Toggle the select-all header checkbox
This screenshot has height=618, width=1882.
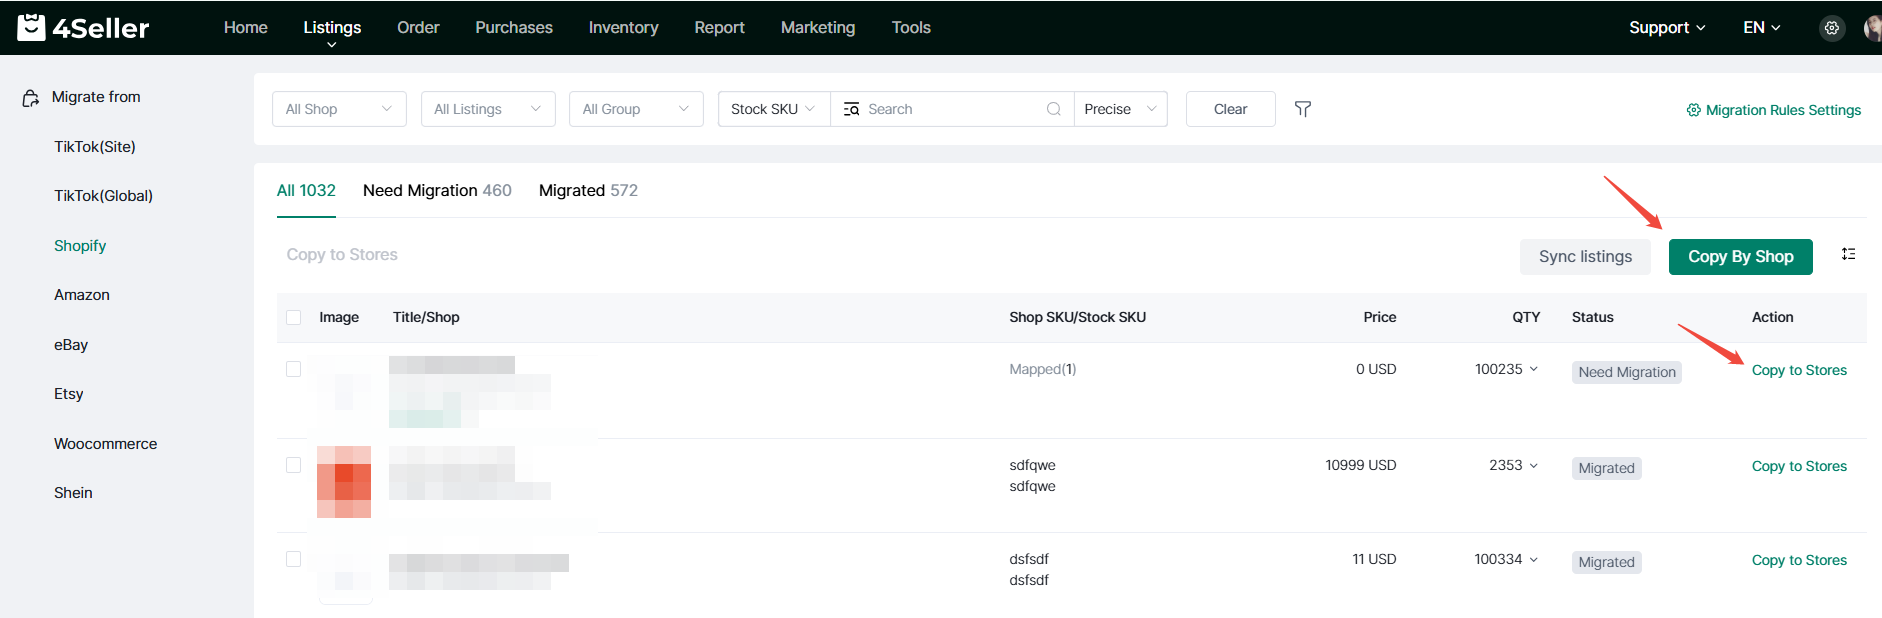(x=294, y=318)
